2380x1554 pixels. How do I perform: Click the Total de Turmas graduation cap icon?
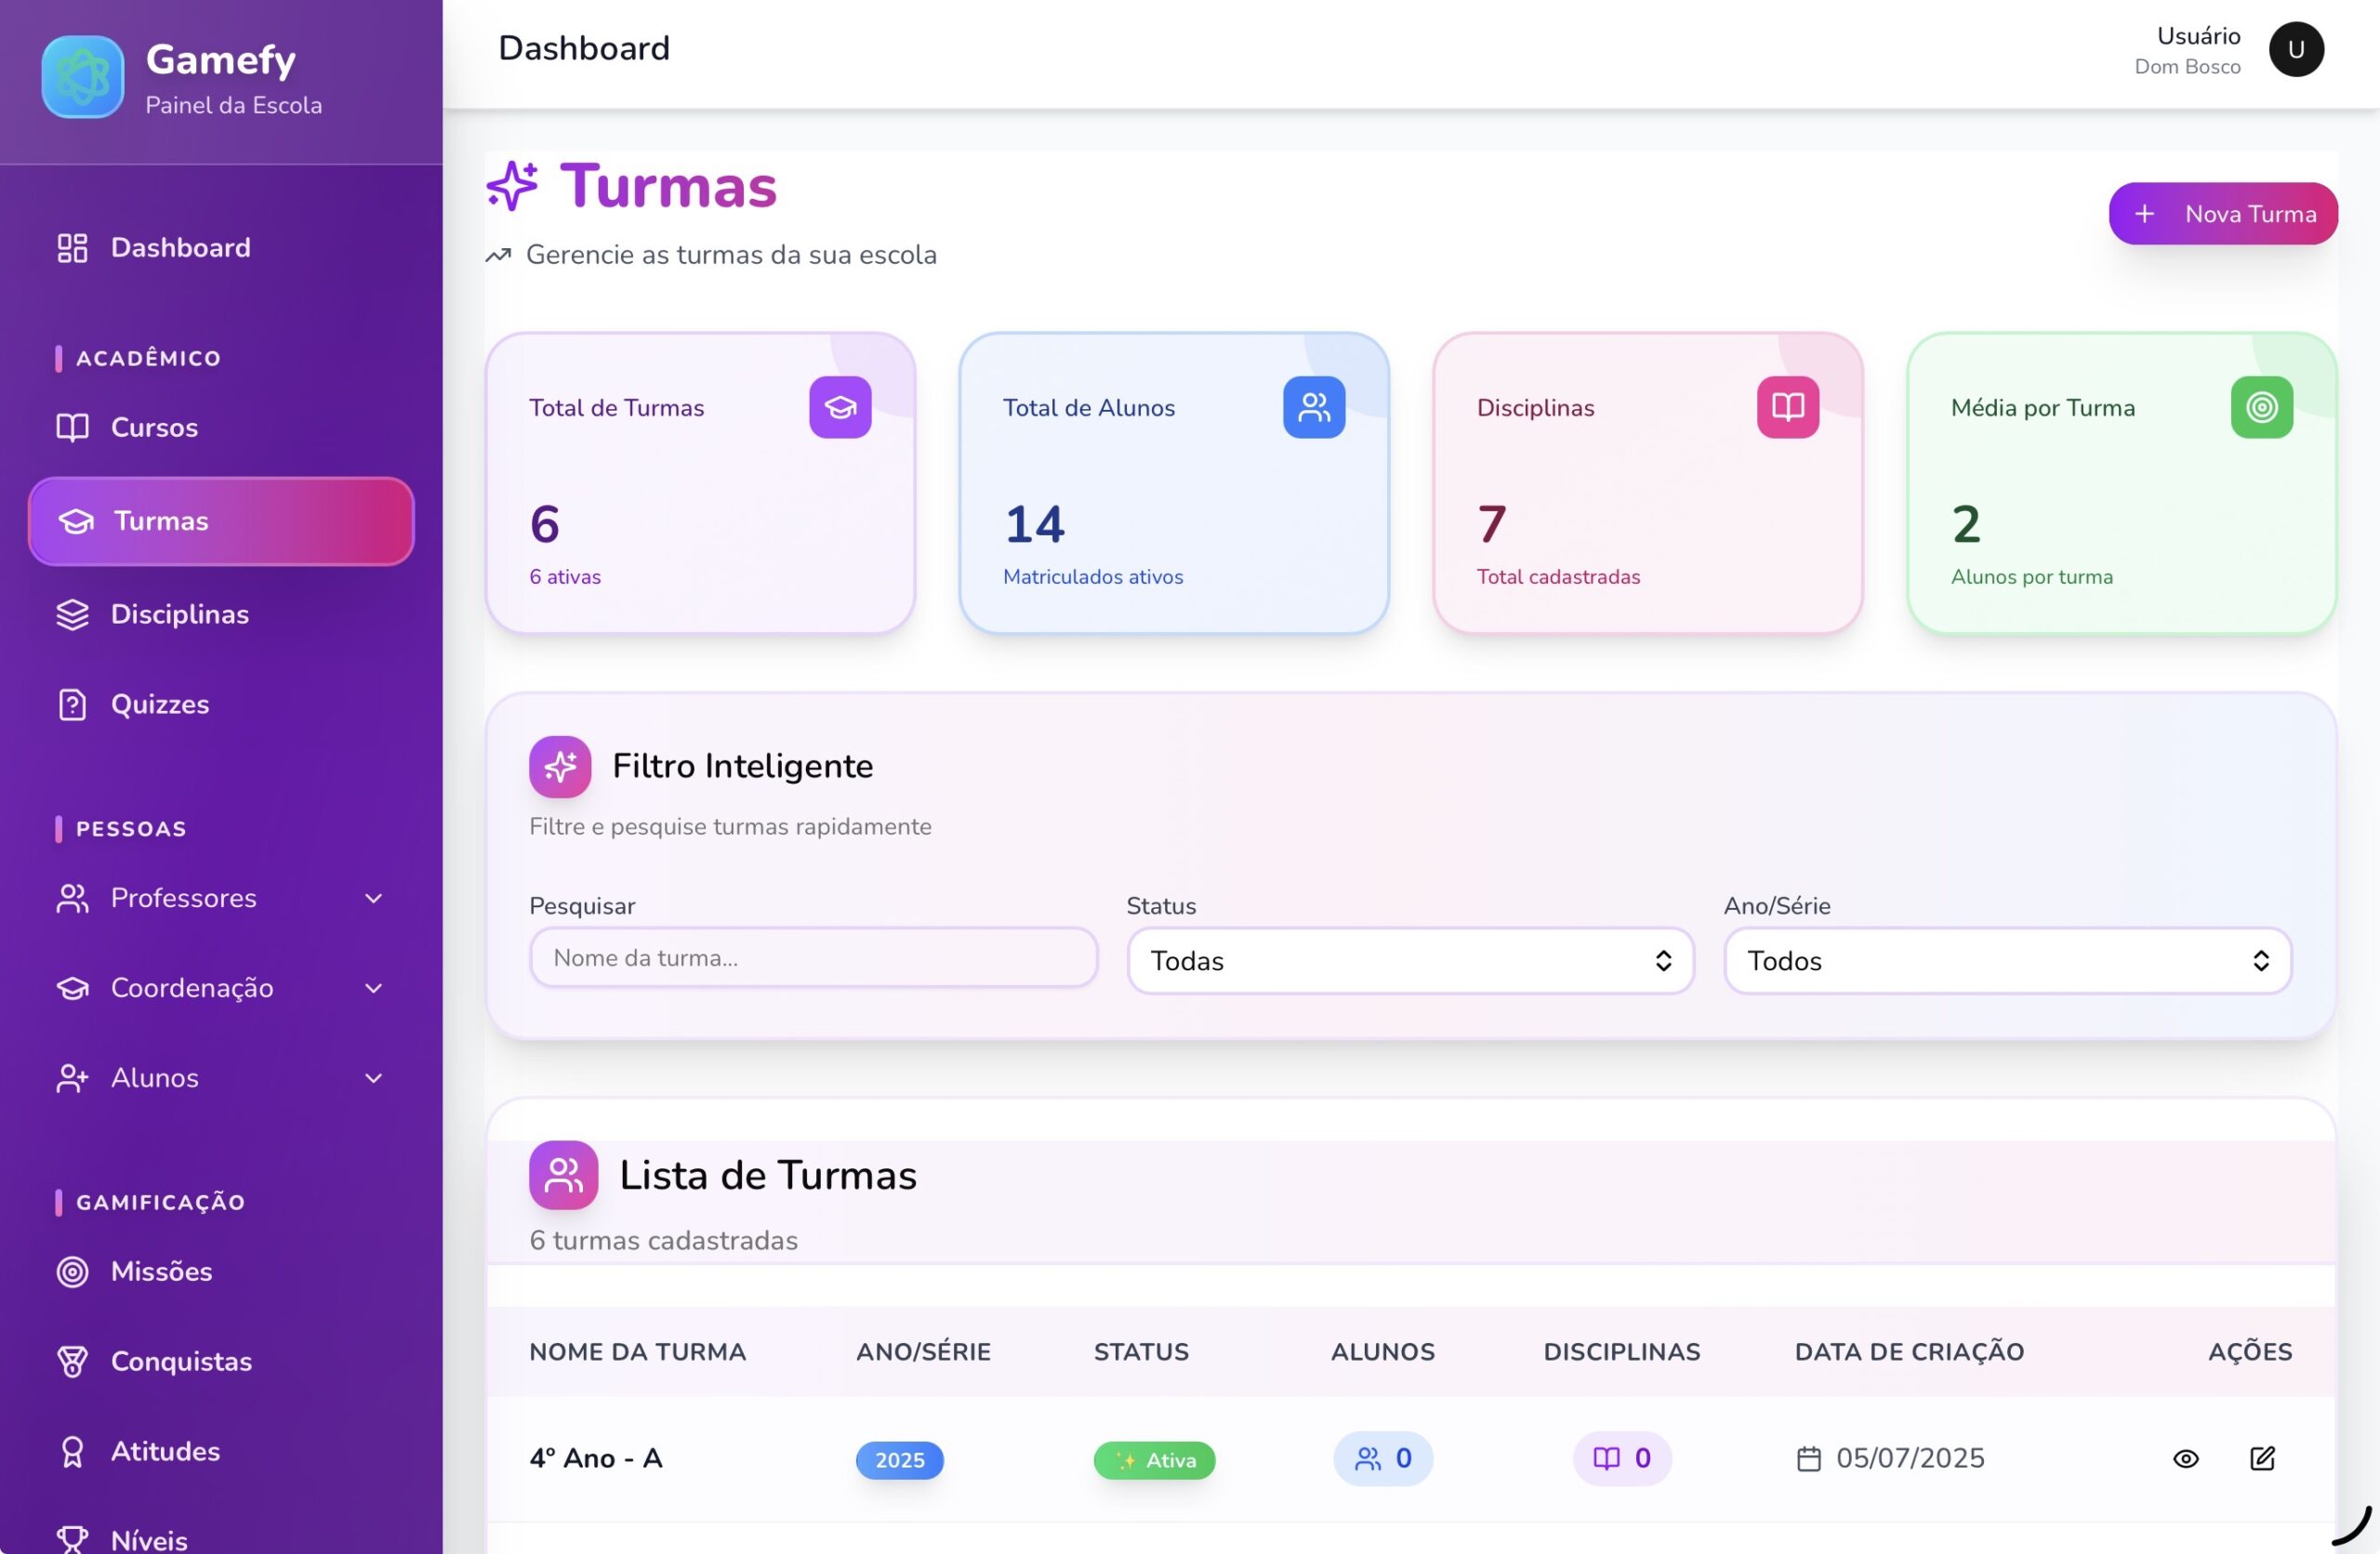[x=840, y=407]
